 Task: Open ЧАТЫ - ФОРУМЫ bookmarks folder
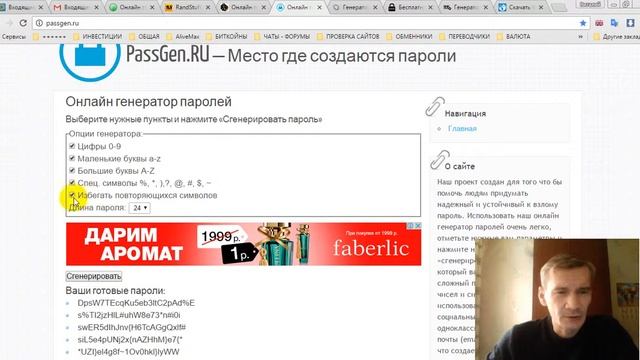click(282, 36)
